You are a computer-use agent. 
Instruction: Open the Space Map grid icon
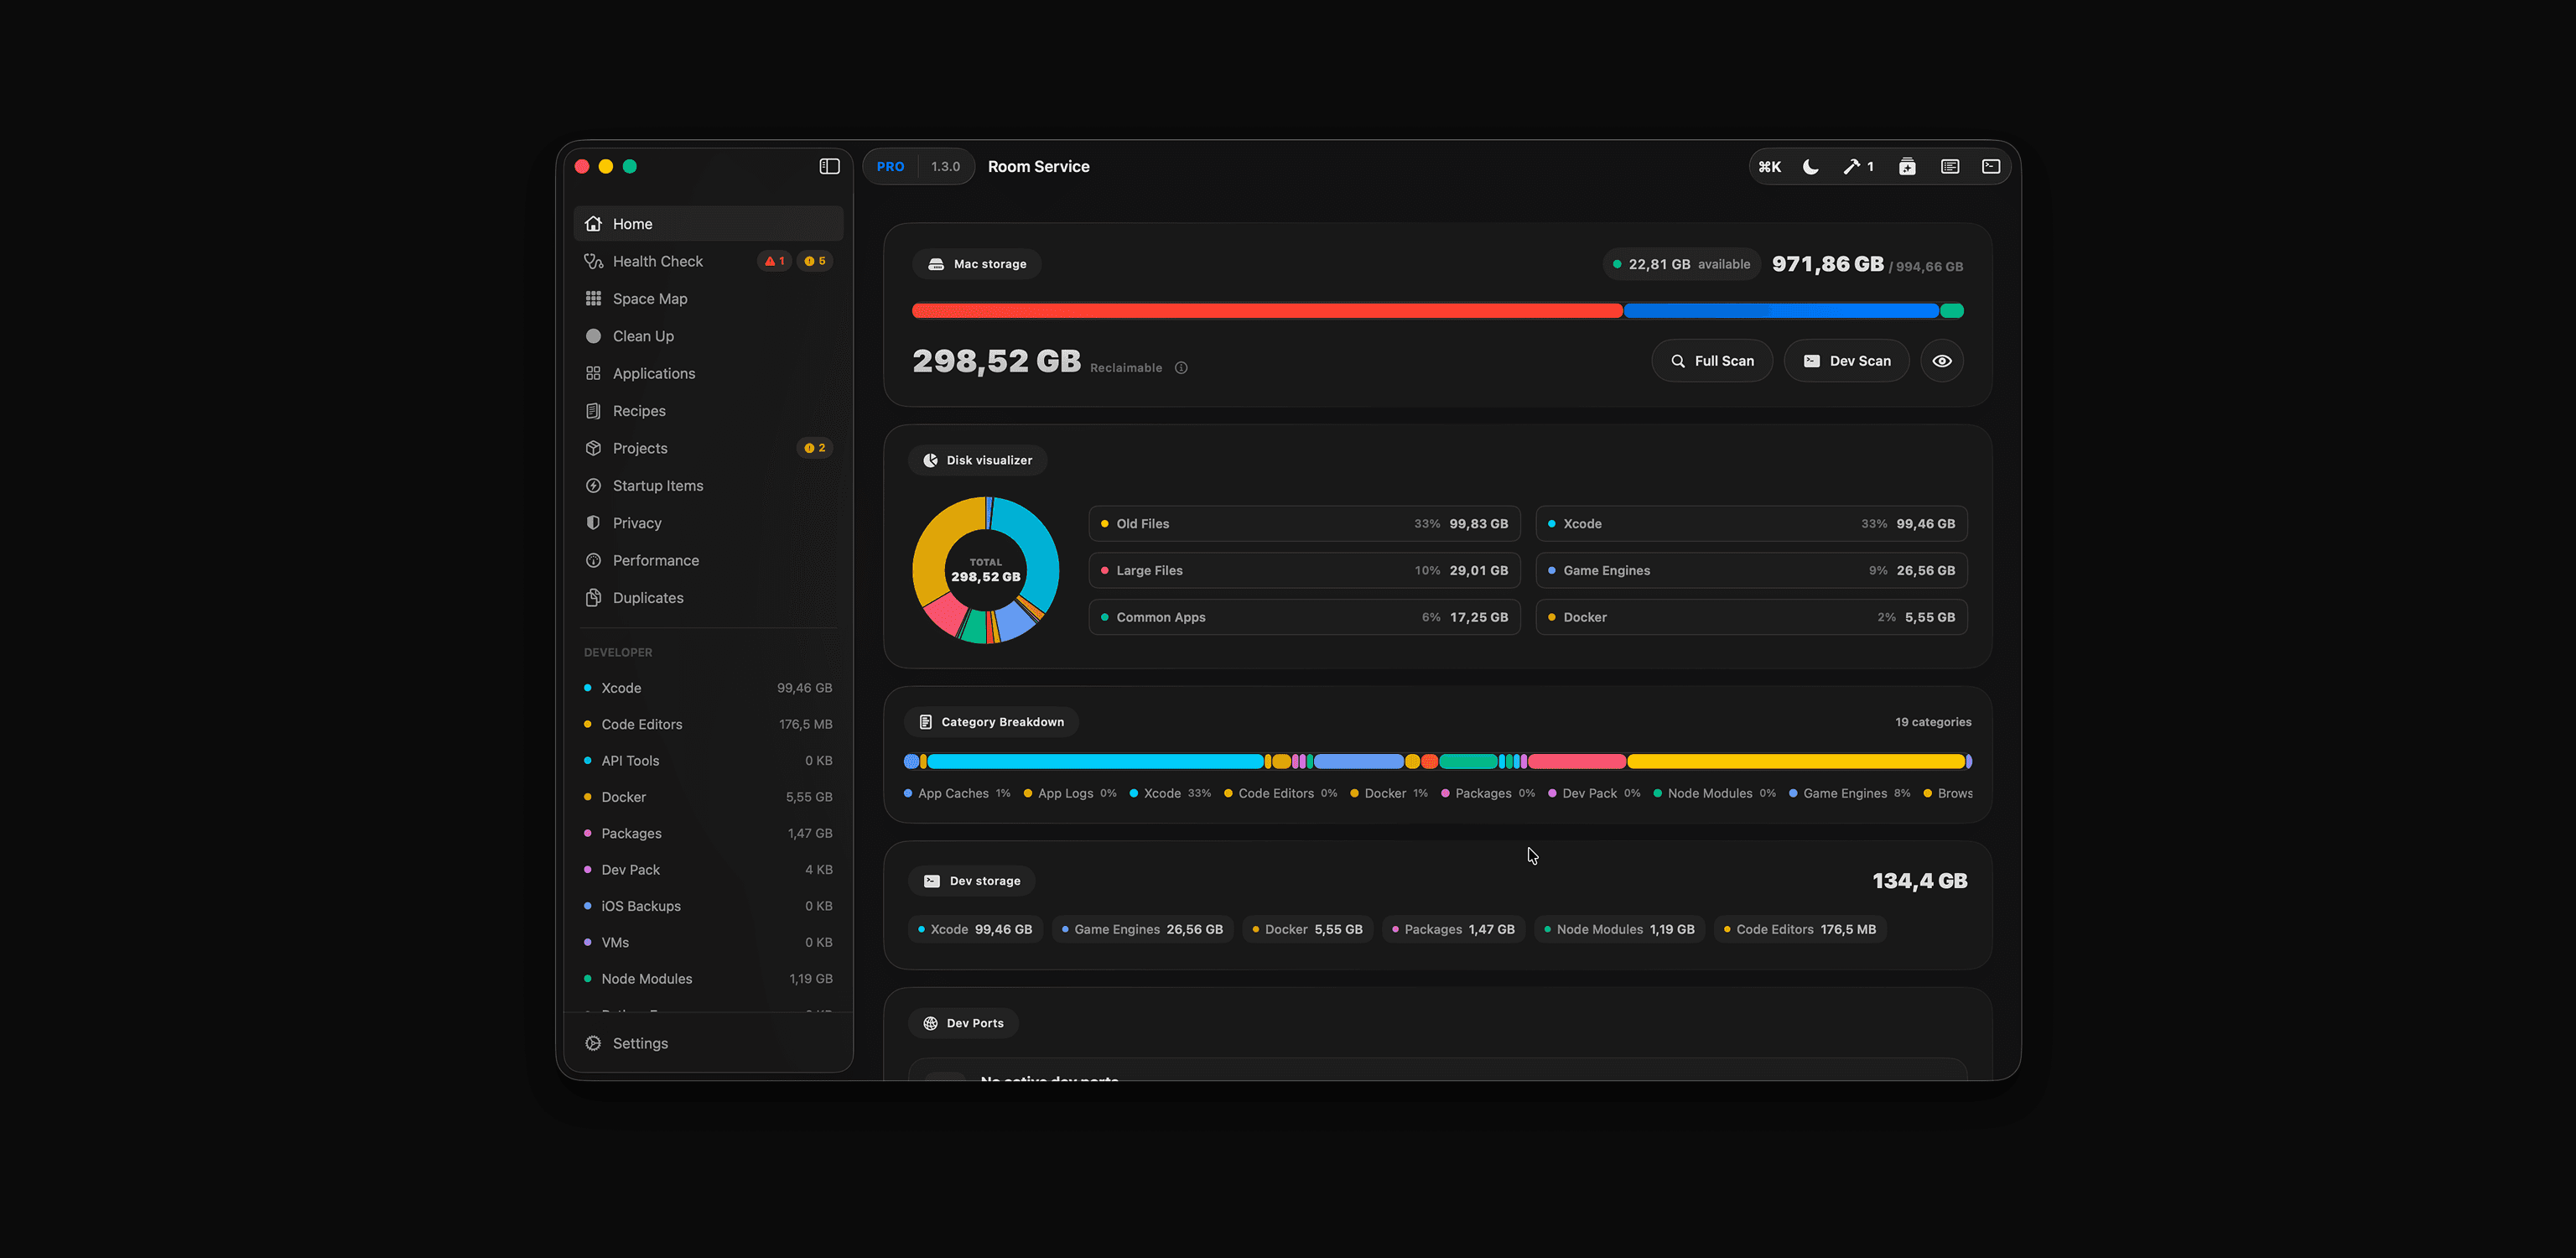593,299
